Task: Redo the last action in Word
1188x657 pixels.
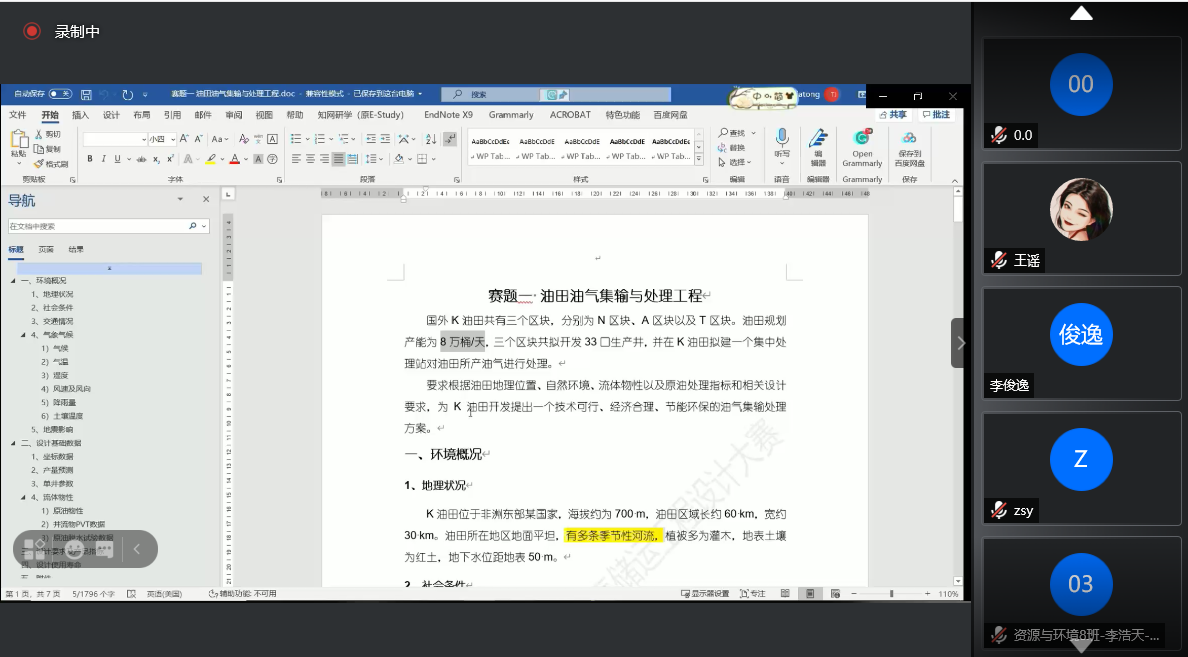Action: coord(127,95)
